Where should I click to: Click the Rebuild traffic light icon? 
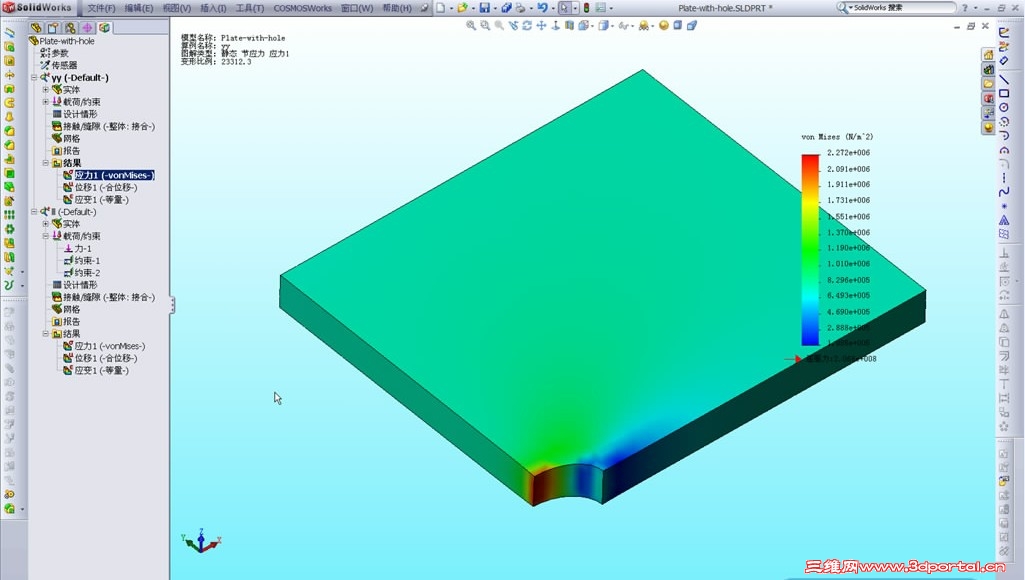click(x=586, y=8)
